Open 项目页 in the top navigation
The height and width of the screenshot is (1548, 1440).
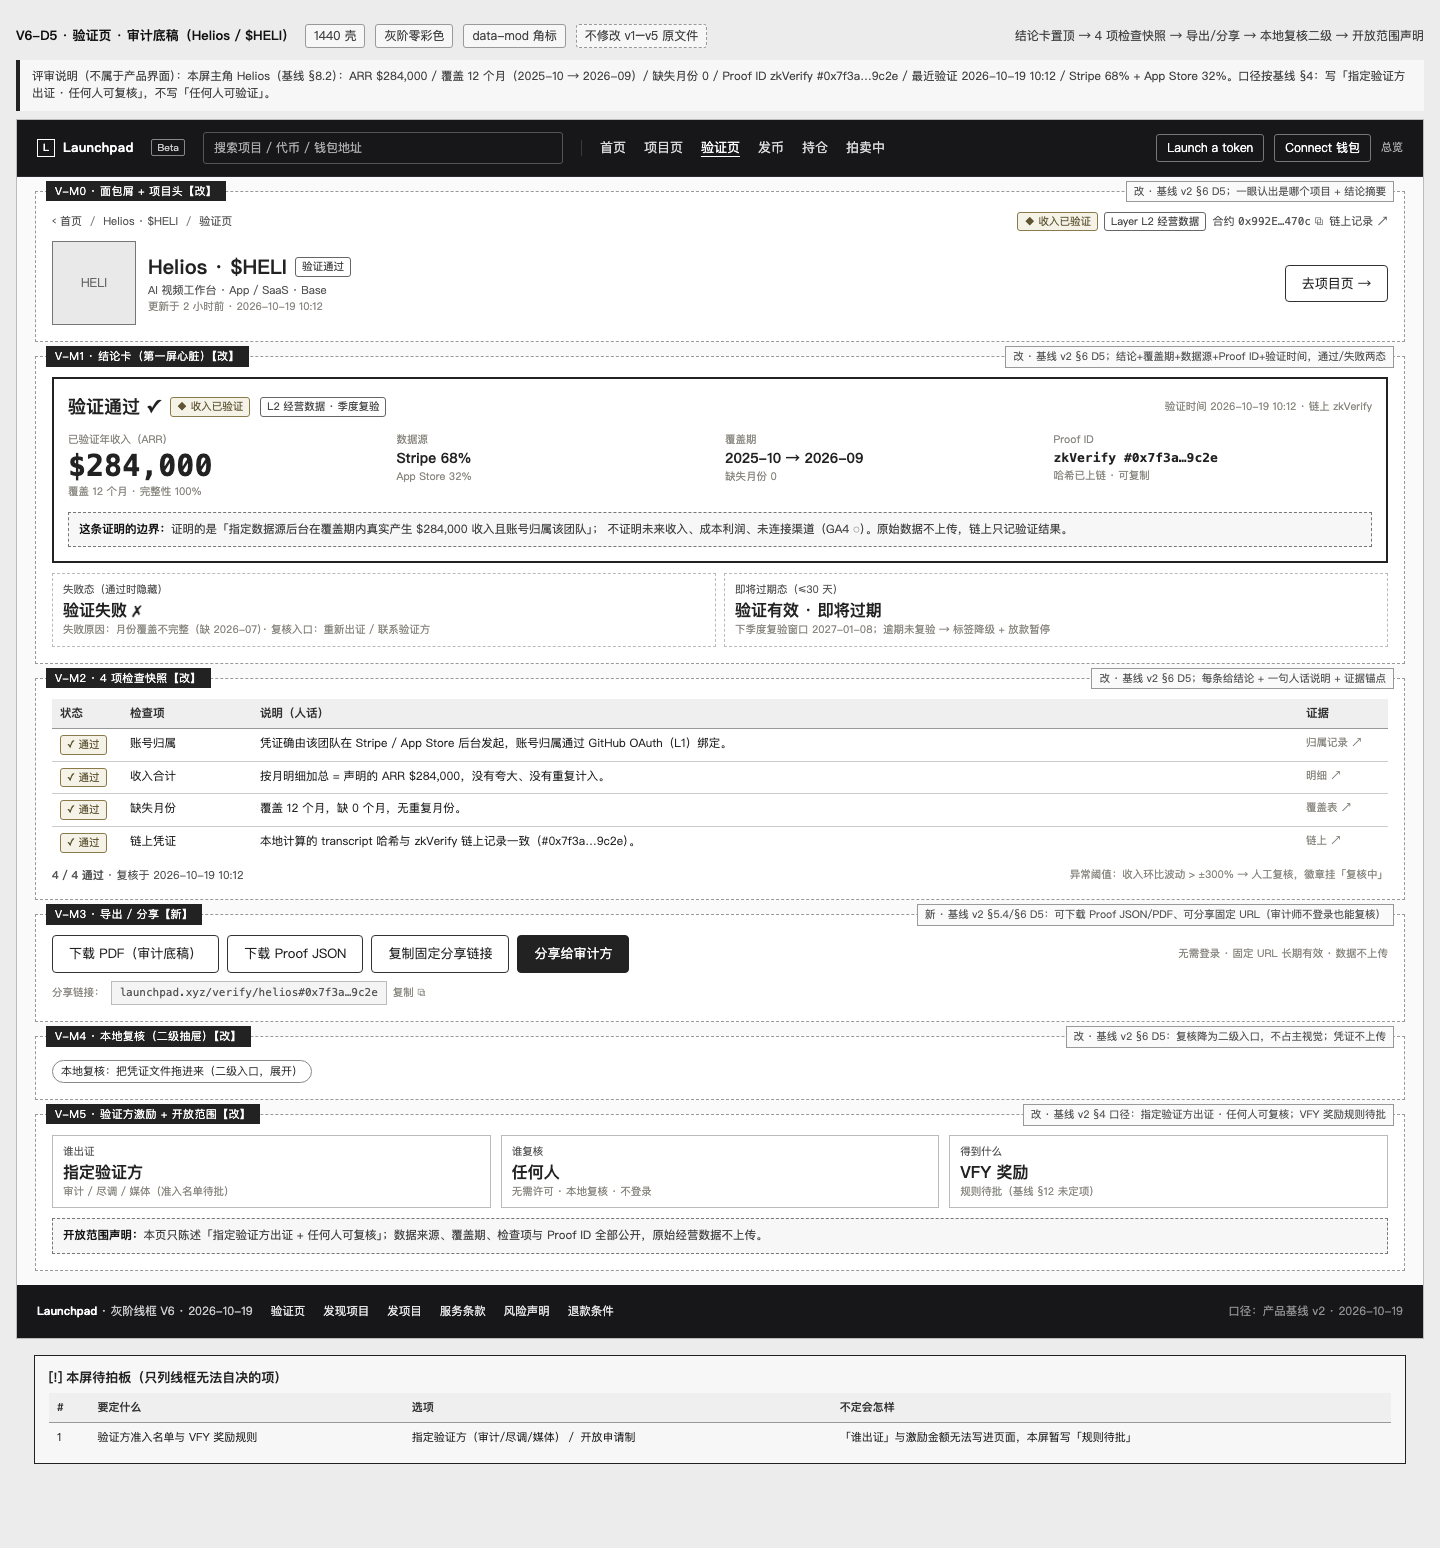[663, 148]
